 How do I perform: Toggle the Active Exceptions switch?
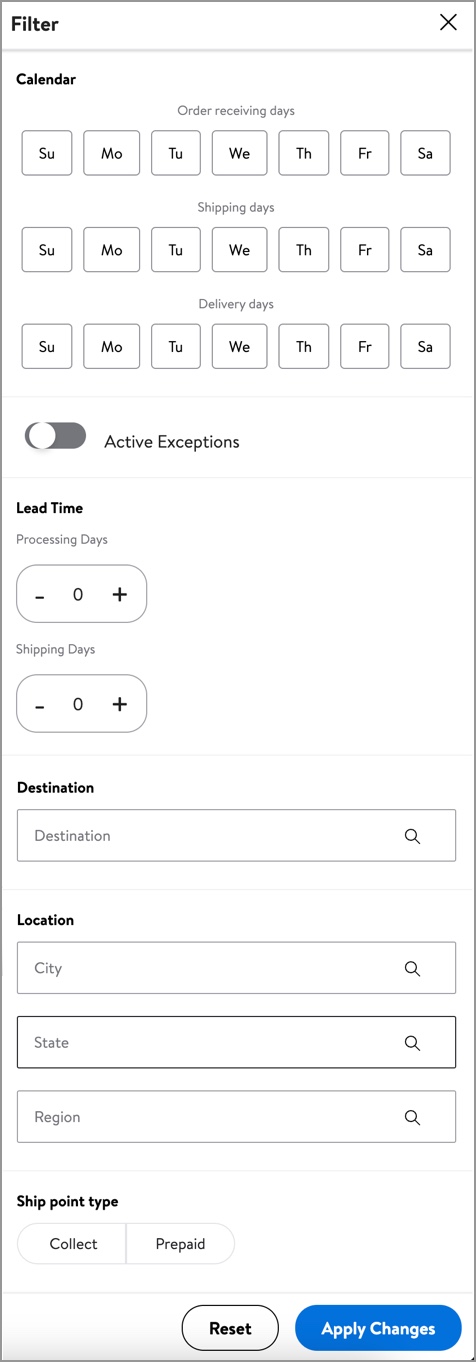pos(56,436)
